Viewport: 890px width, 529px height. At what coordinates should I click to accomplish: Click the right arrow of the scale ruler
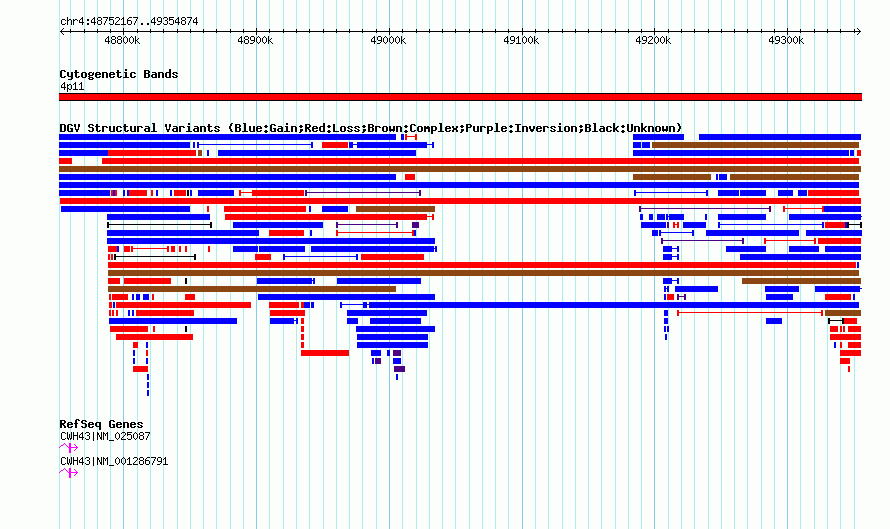(x=859, y=31)
